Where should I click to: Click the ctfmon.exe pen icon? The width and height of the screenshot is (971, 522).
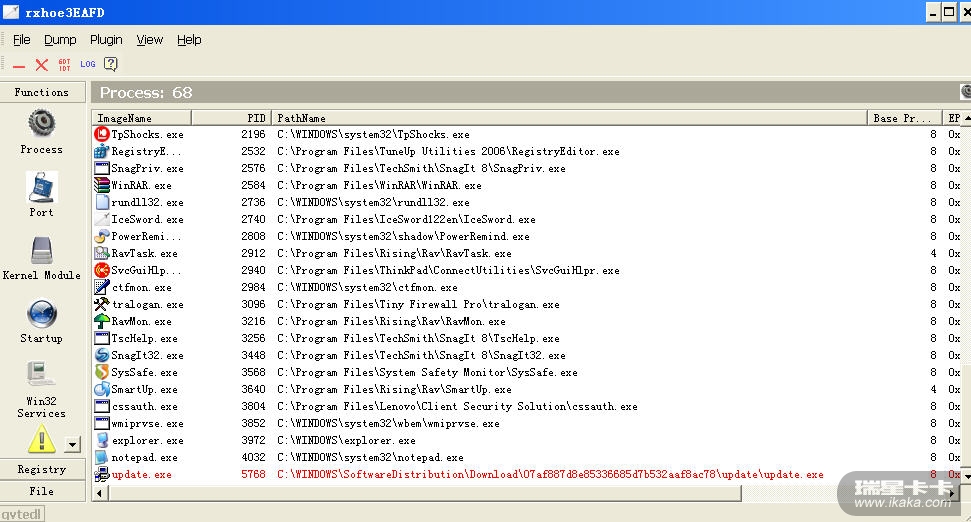(102, 287)
